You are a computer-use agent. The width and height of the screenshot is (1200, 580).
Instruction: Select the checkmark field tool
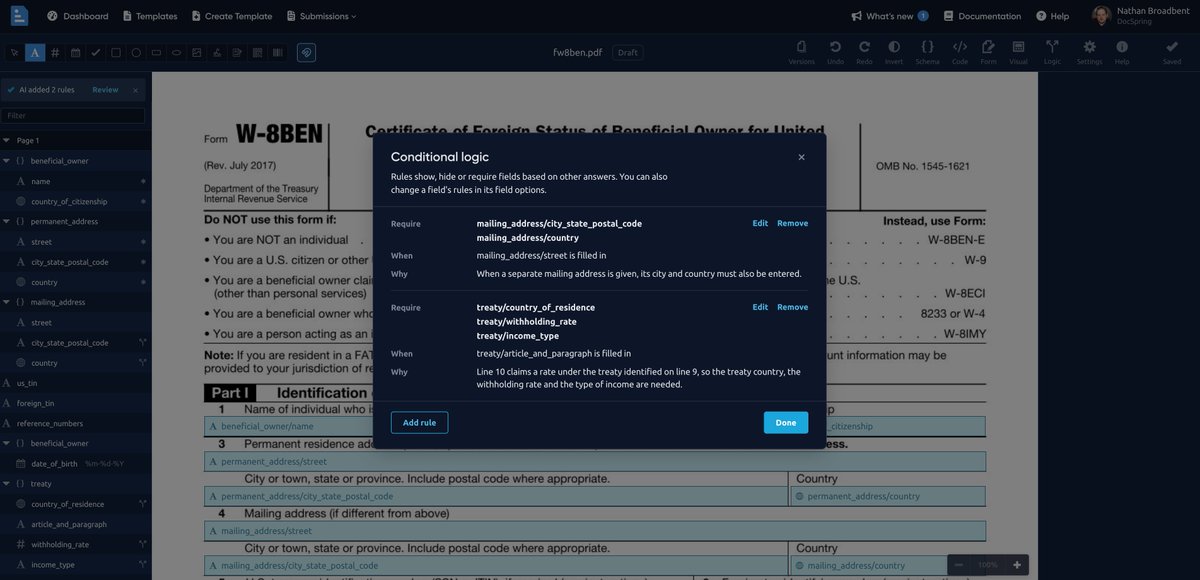pyautogui.click(x=95, y=52)
